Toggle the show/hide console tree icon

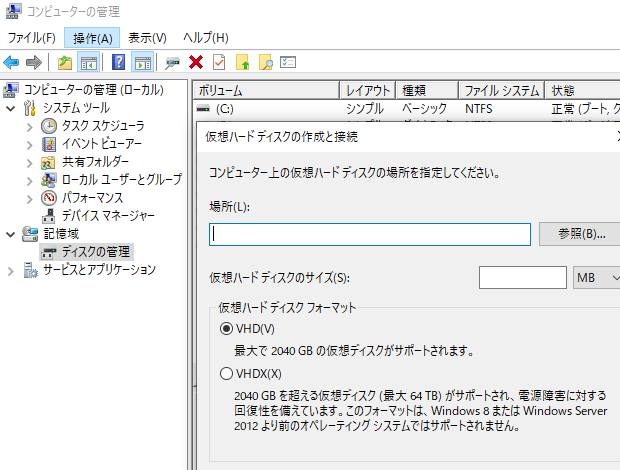[x=89, y=63]
